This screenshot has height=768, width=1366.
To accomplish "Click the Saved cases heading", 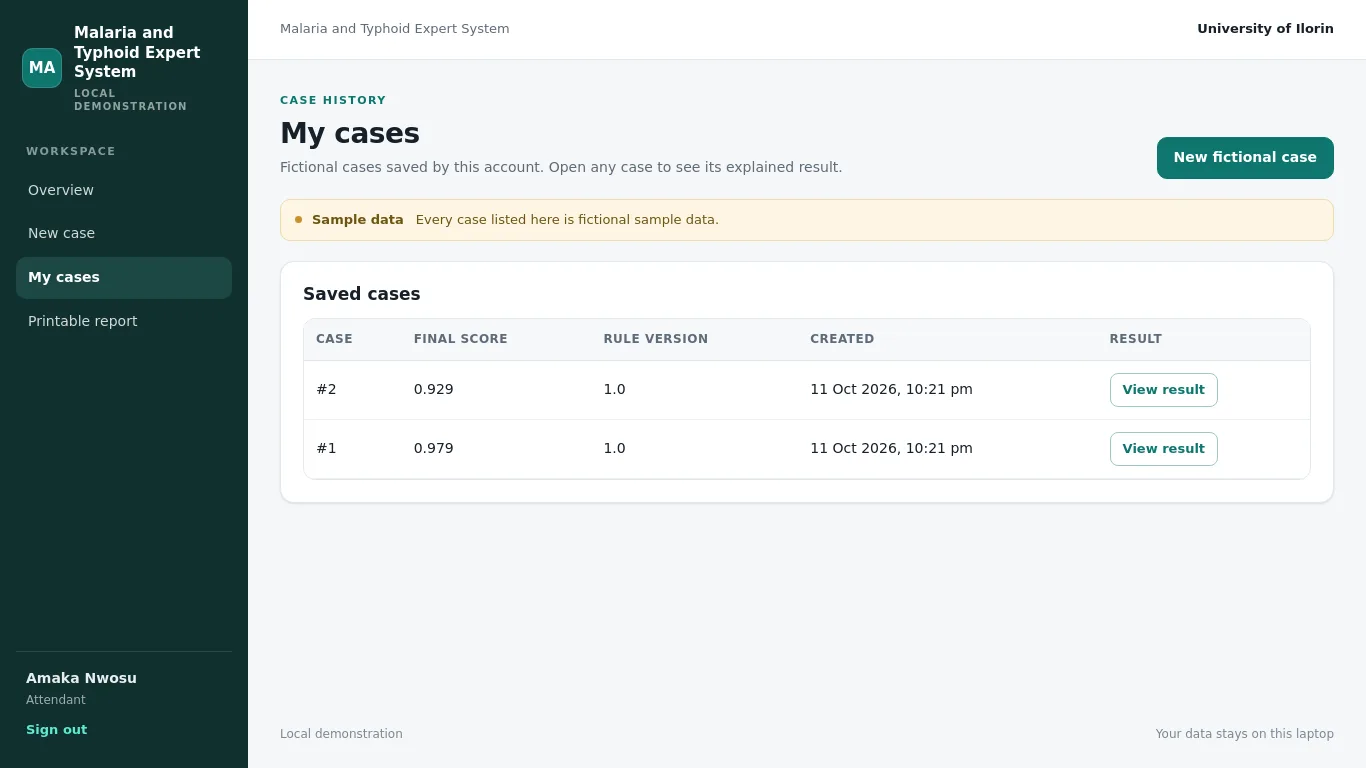I will (362, 294).
